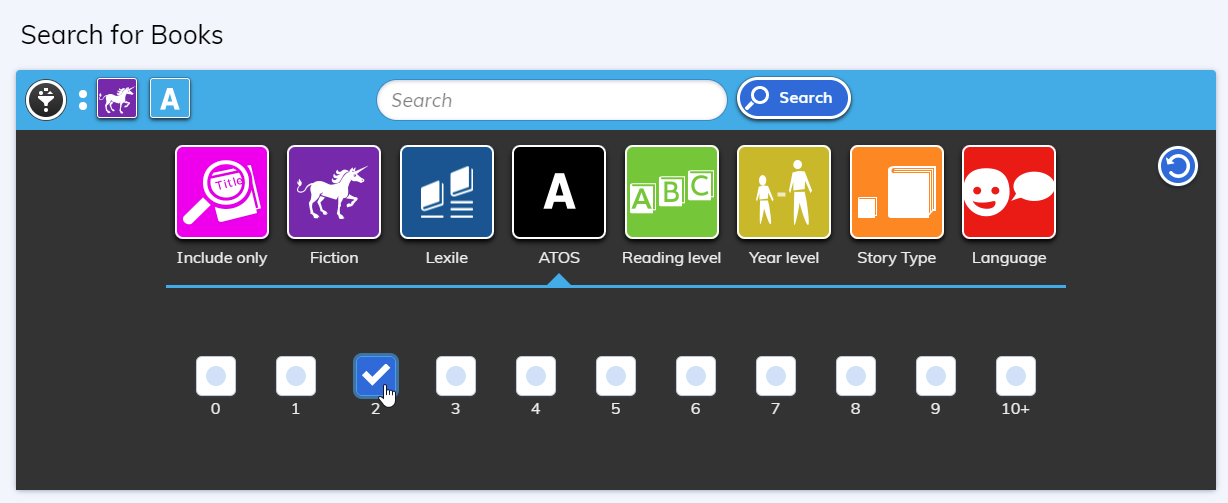This screenshot has width=1228, height=503.
Task: Open the Lexile filter icon
Action: 447,192
